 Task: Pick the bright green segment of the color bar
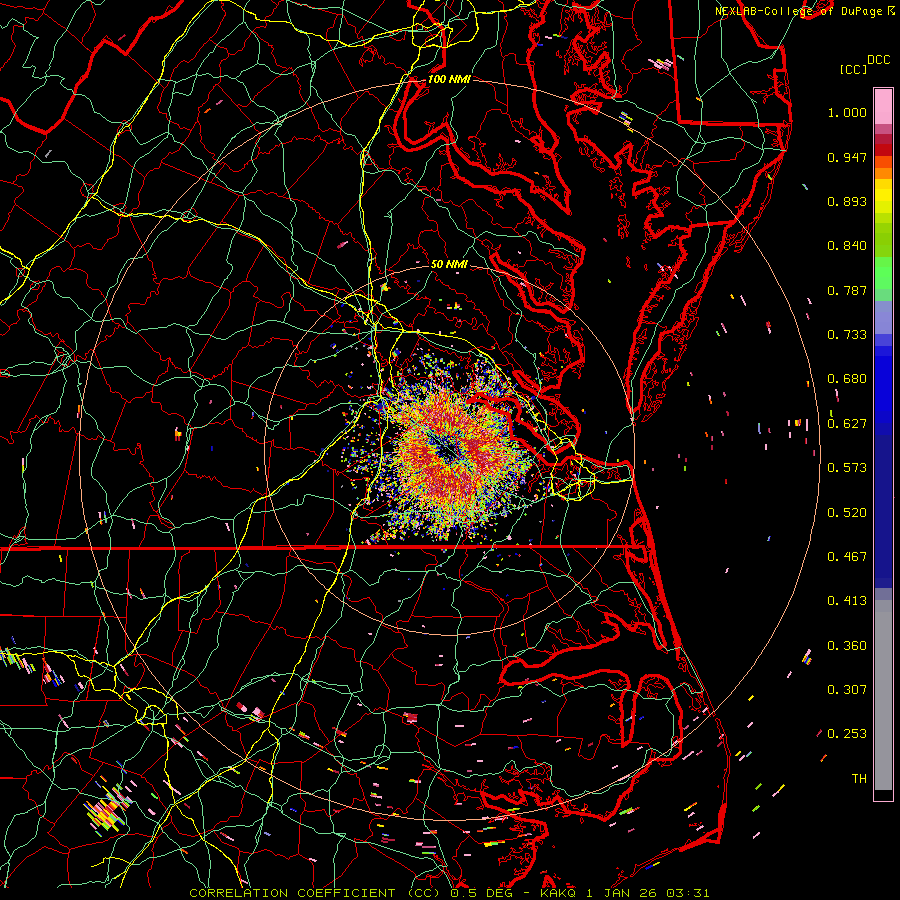[x=883, y=273]
